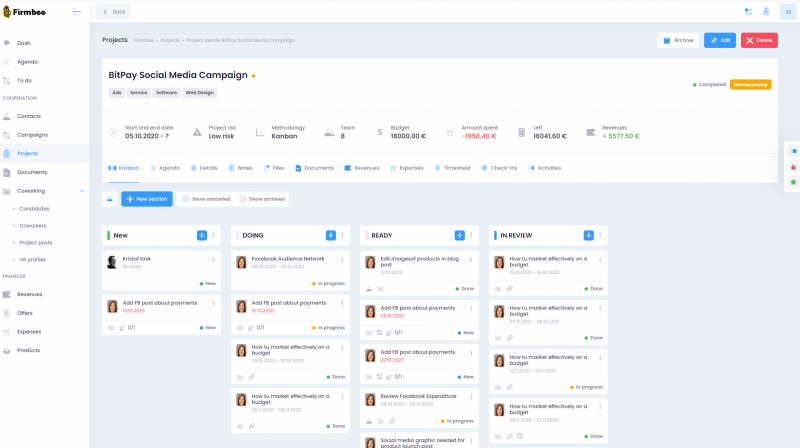Click the Ads tag
Screen dimensions: 800x448
(x=117, y=93)
